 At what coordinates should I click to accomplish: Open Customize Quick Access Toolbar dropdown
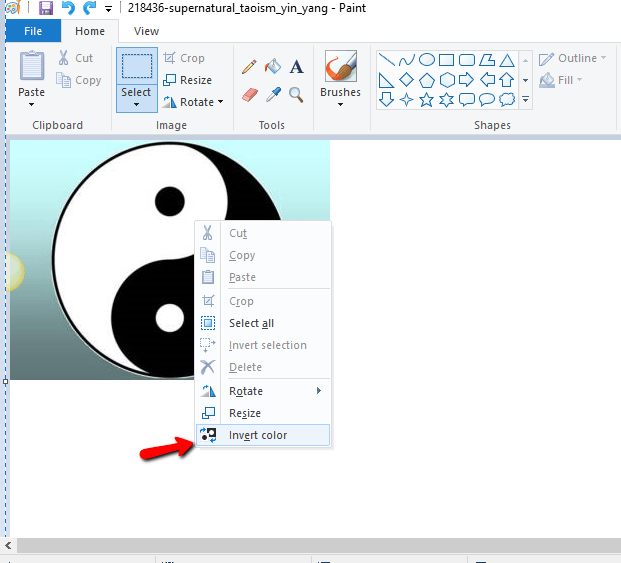tap(108, 9)
